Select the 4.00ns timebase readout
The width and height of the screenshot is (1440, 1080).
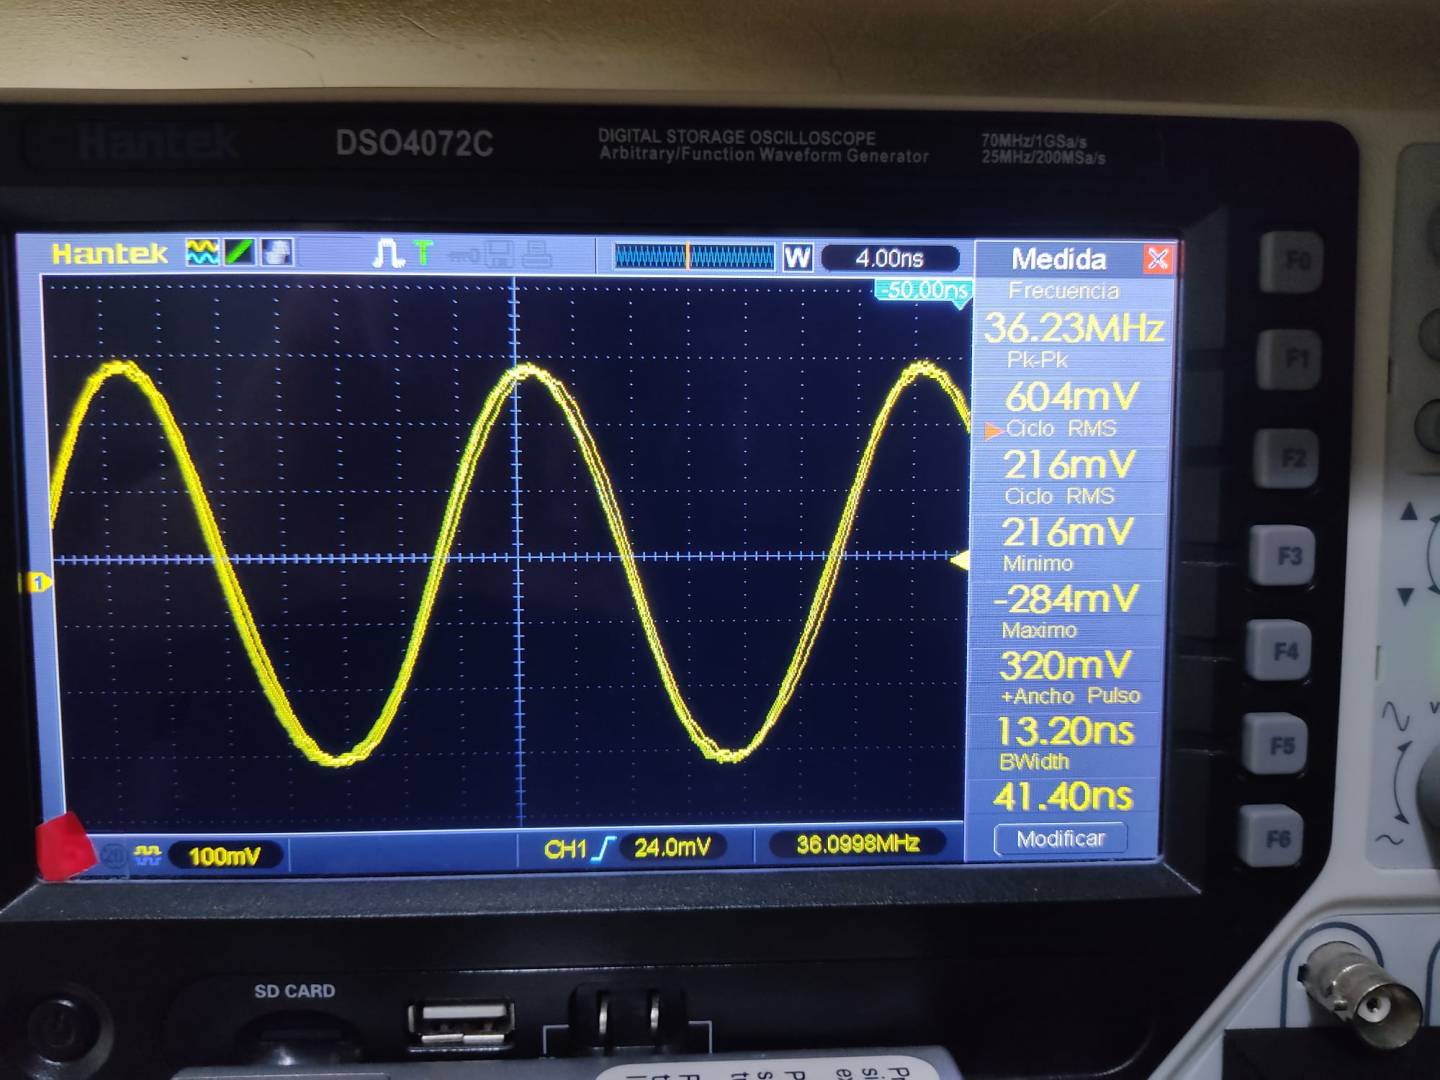(889, 259)
